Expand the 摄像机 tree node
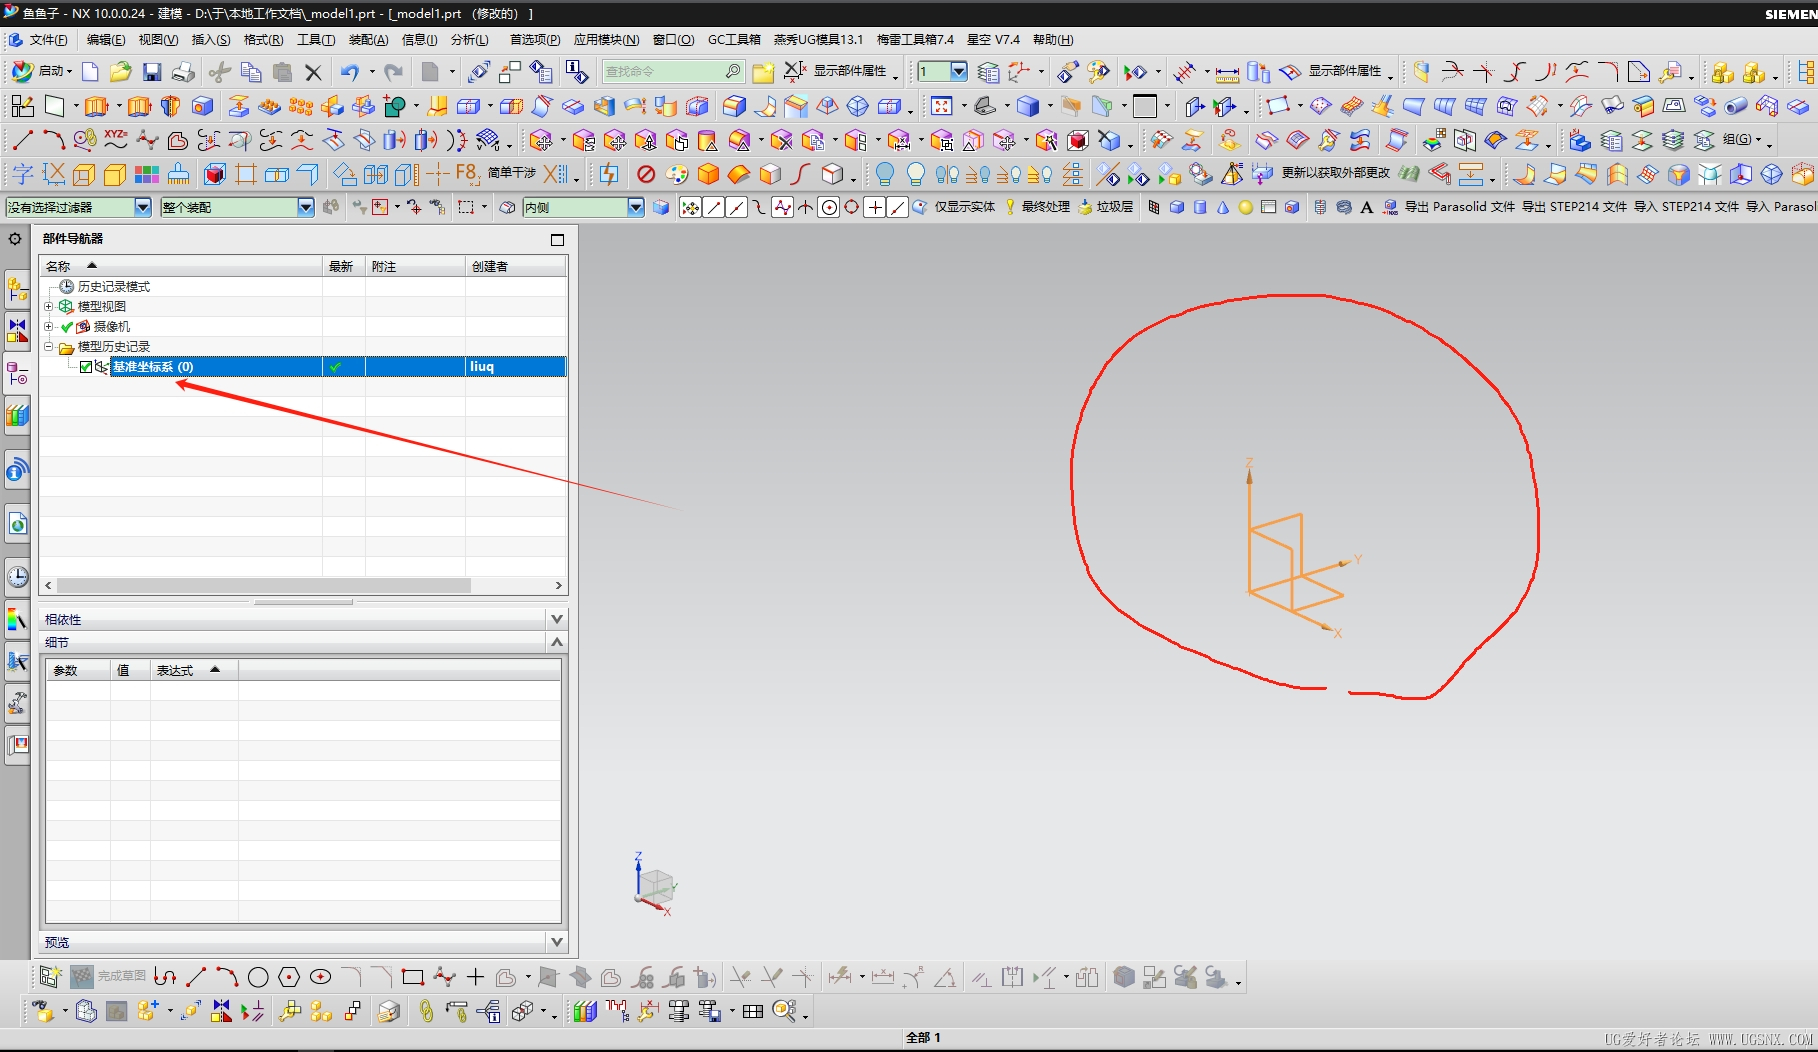Viewport: 1818px width, 1052px height. tap(48, 326)
